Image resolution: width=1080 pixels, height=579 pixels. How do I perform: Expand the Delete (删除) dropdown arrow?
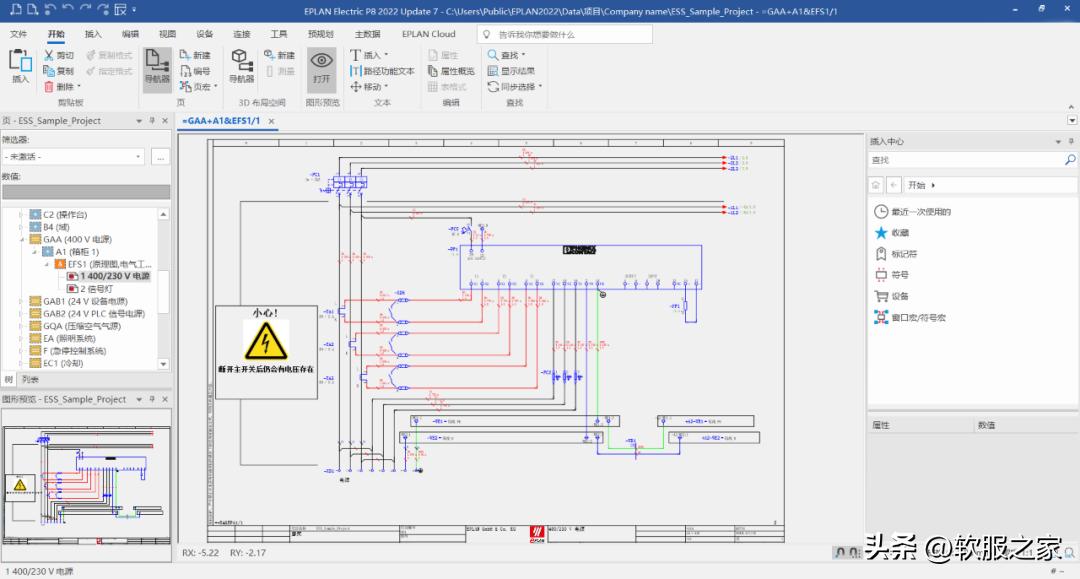pos(77,87)
